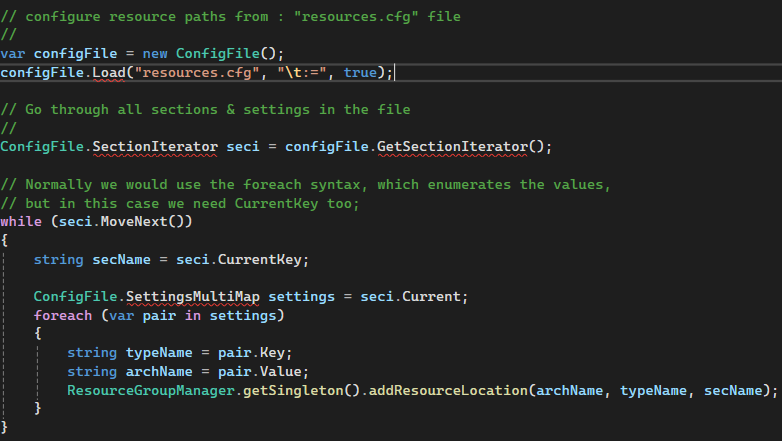Click the while keyword
The width and height of the screenshot is (782, 441).
[21, 221]
